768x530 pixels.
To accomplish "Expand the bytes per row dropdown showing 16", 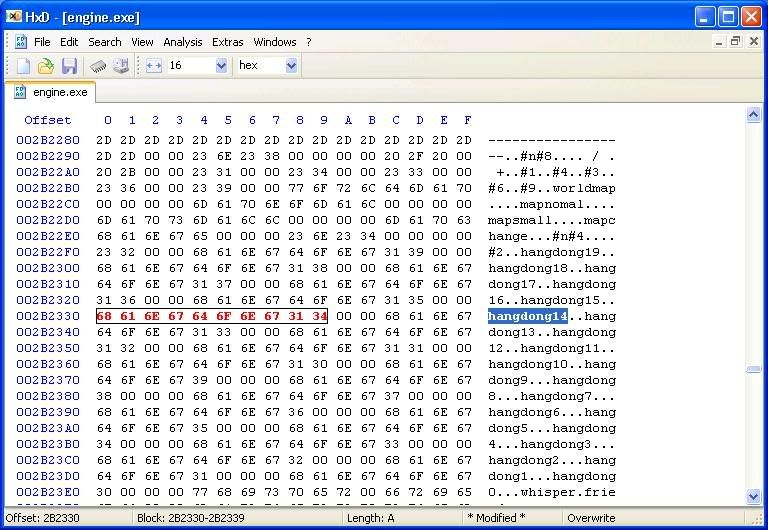I will pos(221,66).
